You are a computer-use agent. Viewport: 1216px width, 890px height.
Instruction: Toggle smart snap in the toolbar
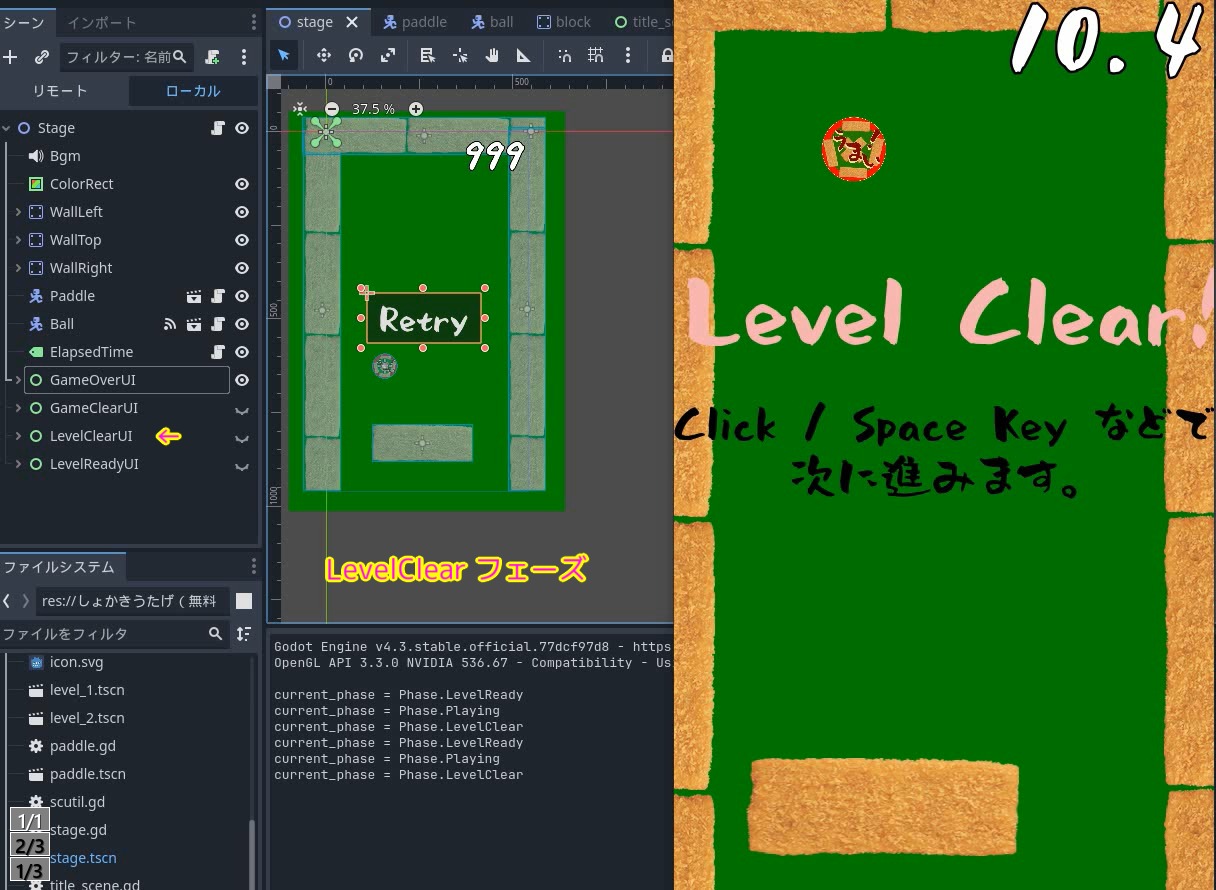[x=564, y=55]
